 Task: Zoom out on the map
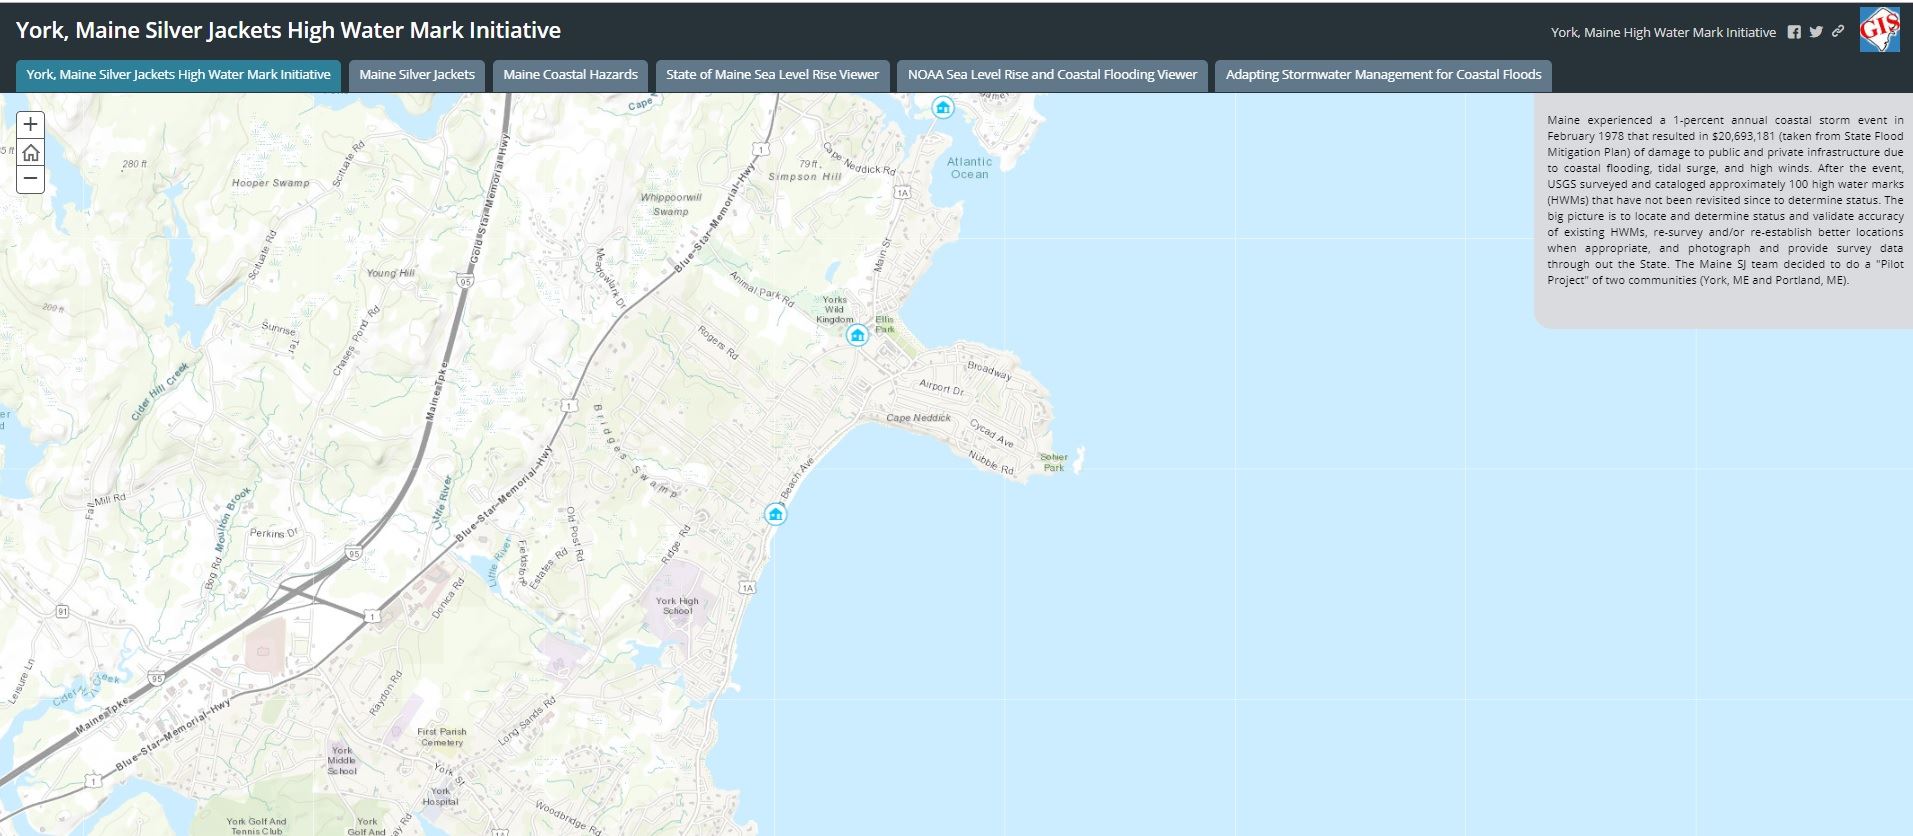click(x=31, y=179)
